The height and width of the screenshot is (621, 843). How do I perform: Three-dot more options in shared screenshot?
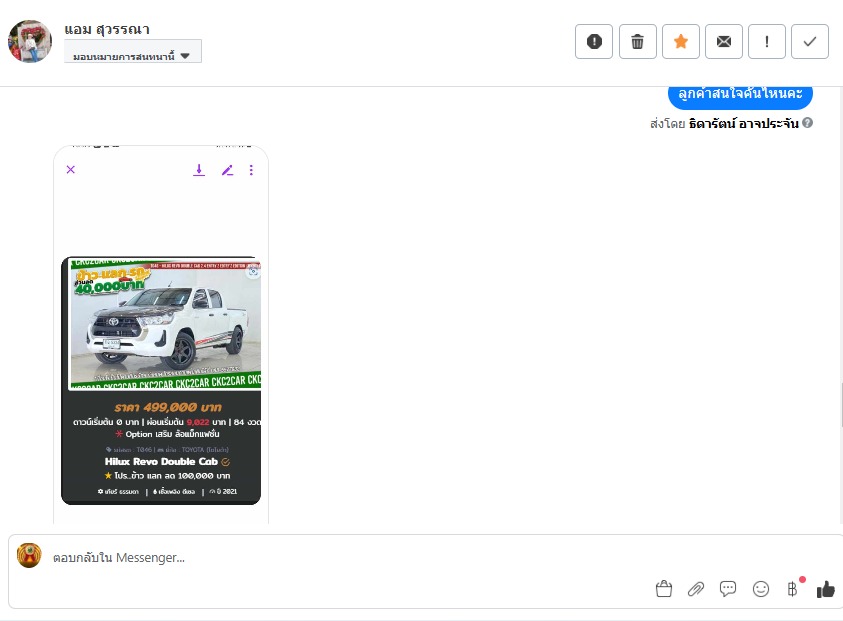251,170
